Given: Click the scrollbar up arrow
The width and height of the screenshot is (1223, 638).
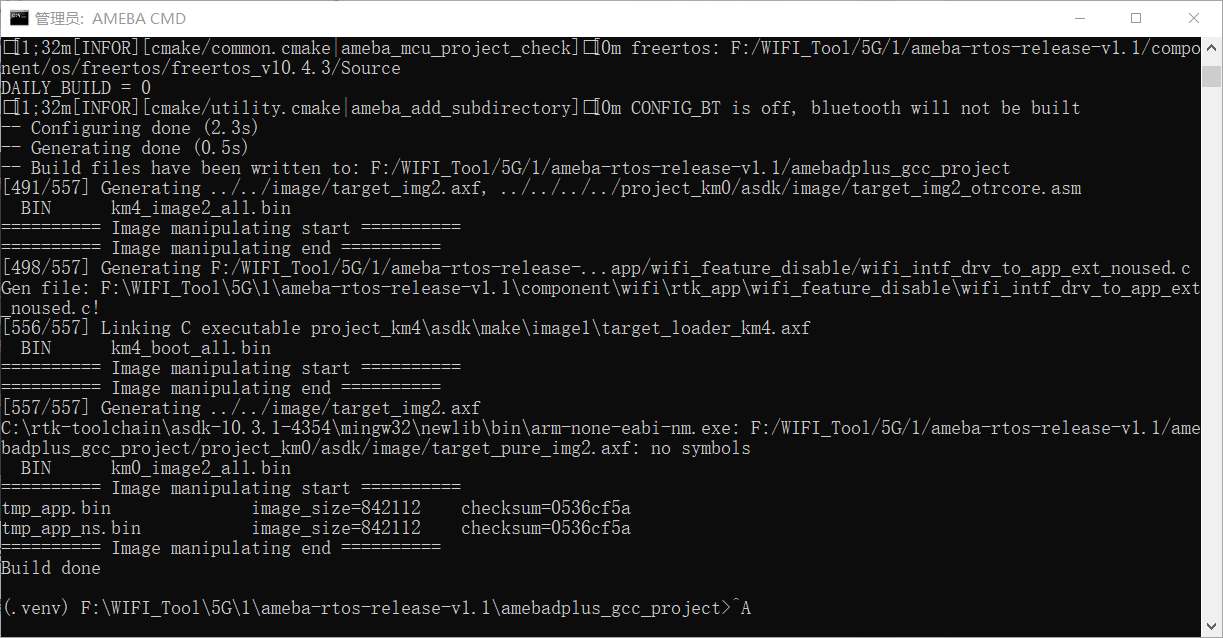Looking at the screenshot, I should tap(1211, 47).
